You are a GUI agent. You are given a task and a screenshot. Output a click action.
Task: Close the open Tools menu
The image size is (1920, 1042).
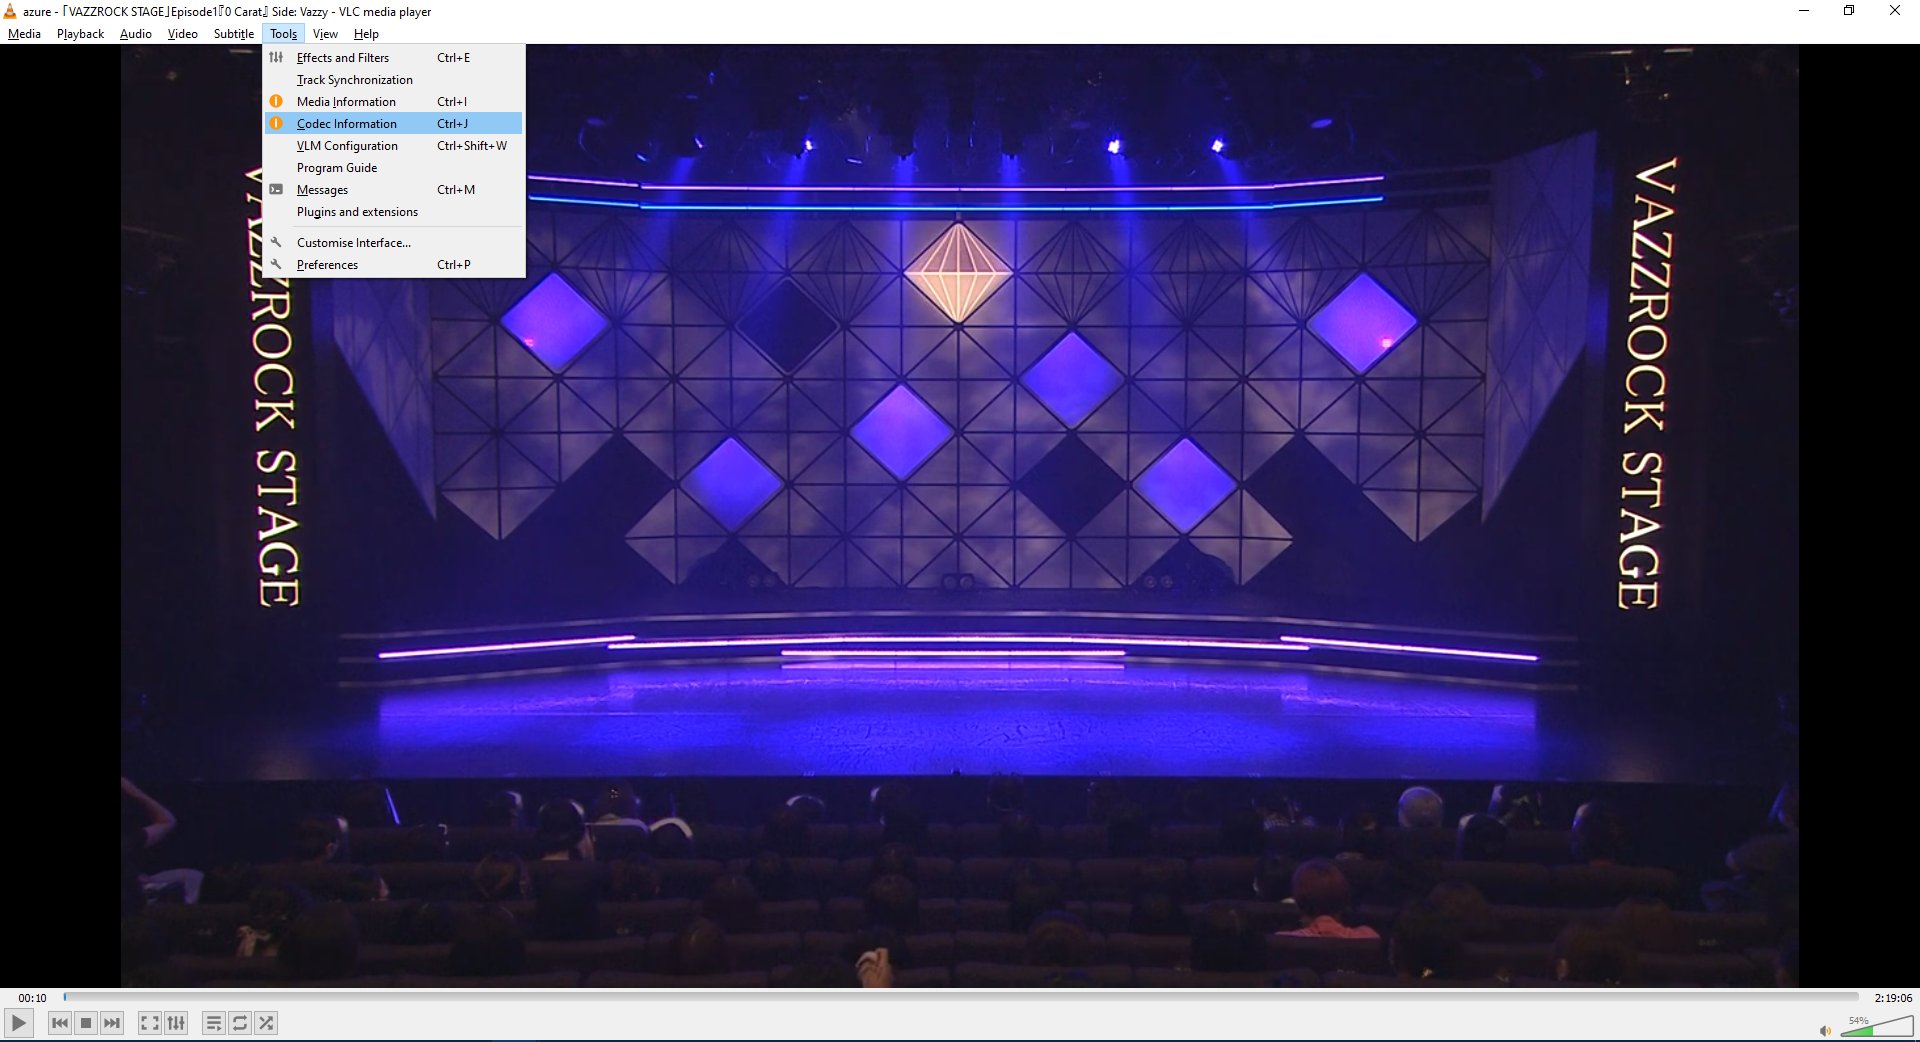coord(284,34)
